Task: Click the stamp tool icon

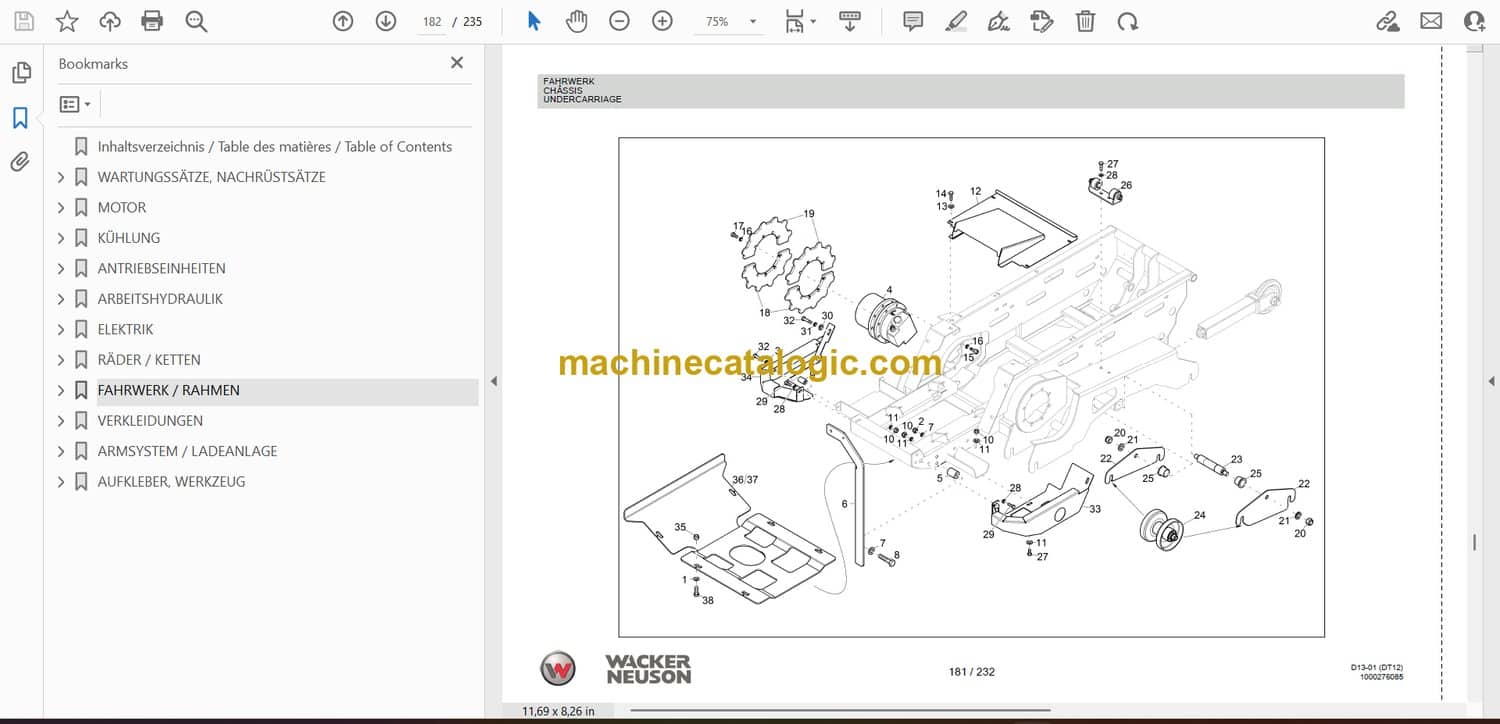Action: [x=1041, y=21]
